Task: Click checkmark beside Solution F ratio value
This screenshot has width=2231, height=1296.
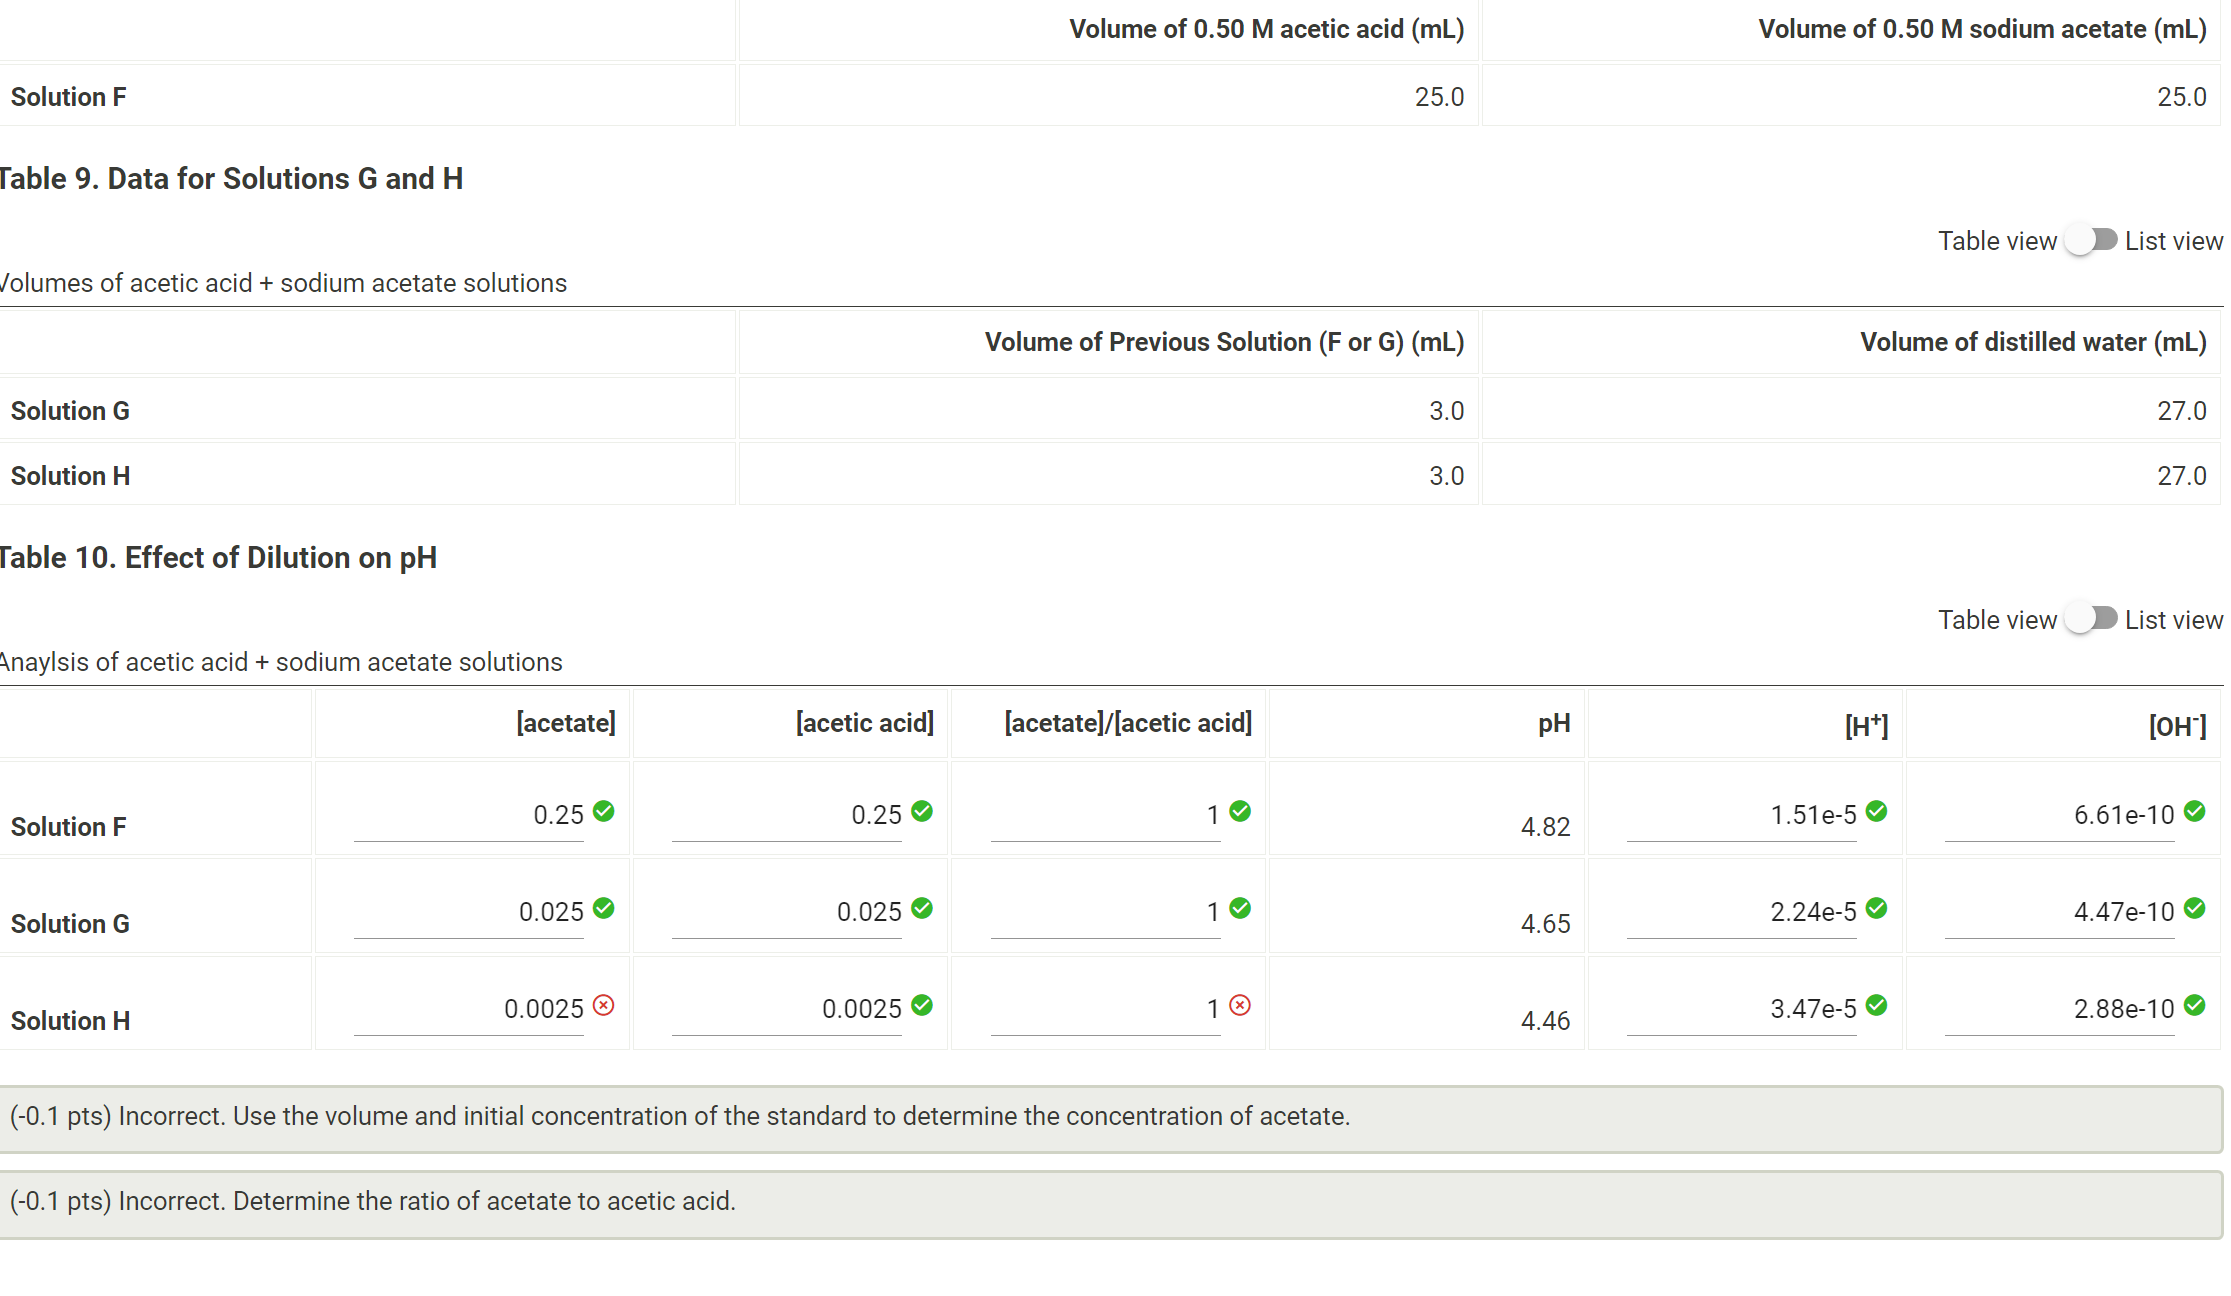Action: click(x=1239, y=811)
